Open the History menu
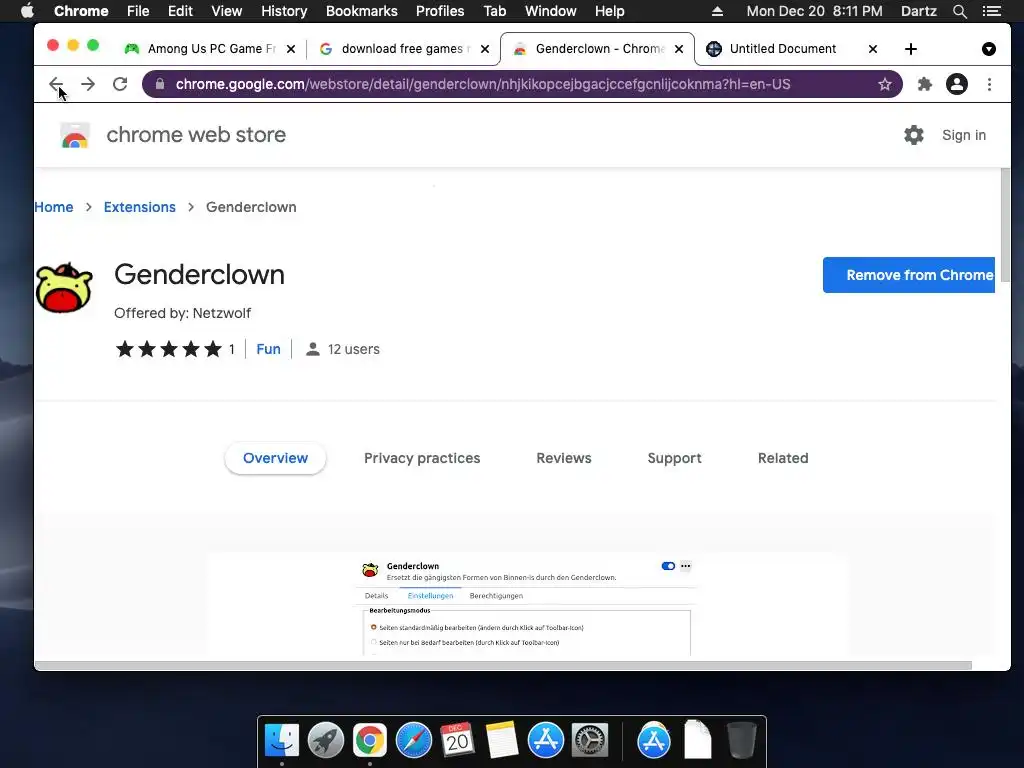 (283, 11)
